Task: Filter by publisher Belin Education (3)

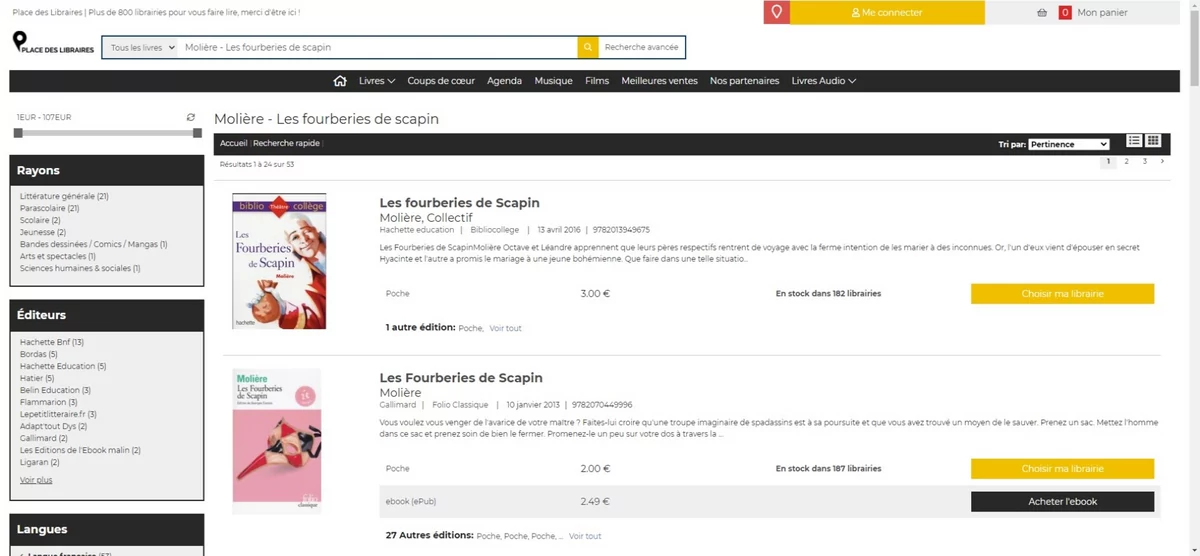Action: 55,390
